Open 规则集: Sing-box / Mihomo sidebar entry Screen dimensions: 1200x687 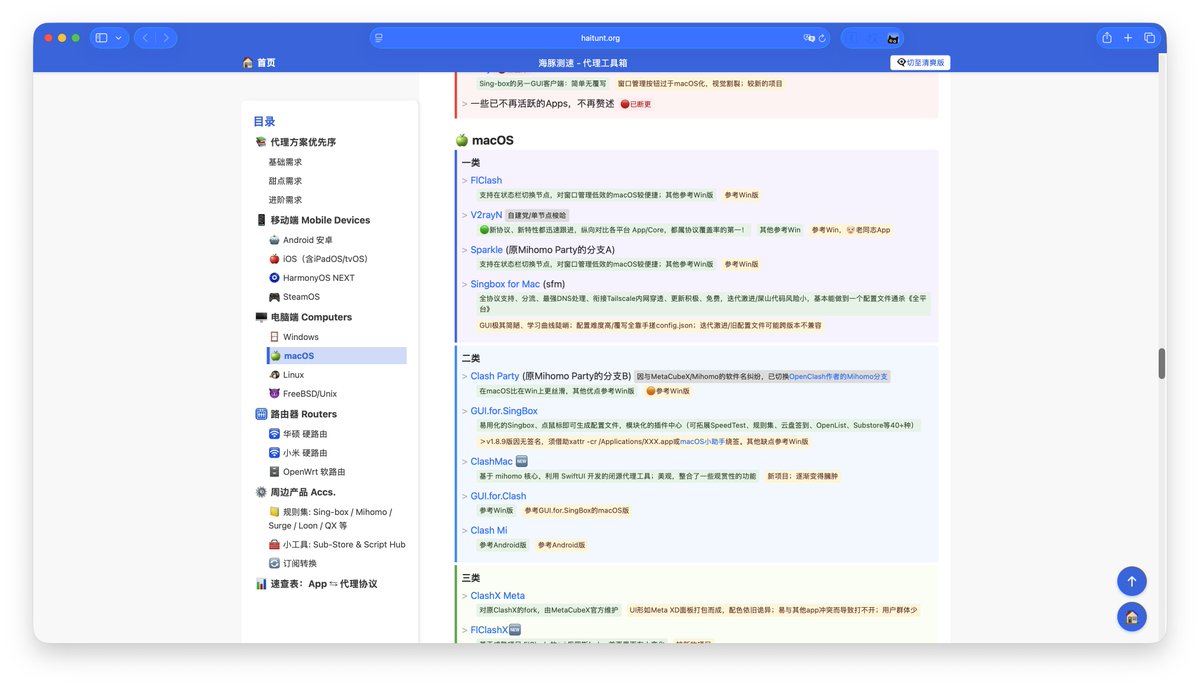point(330,519)
